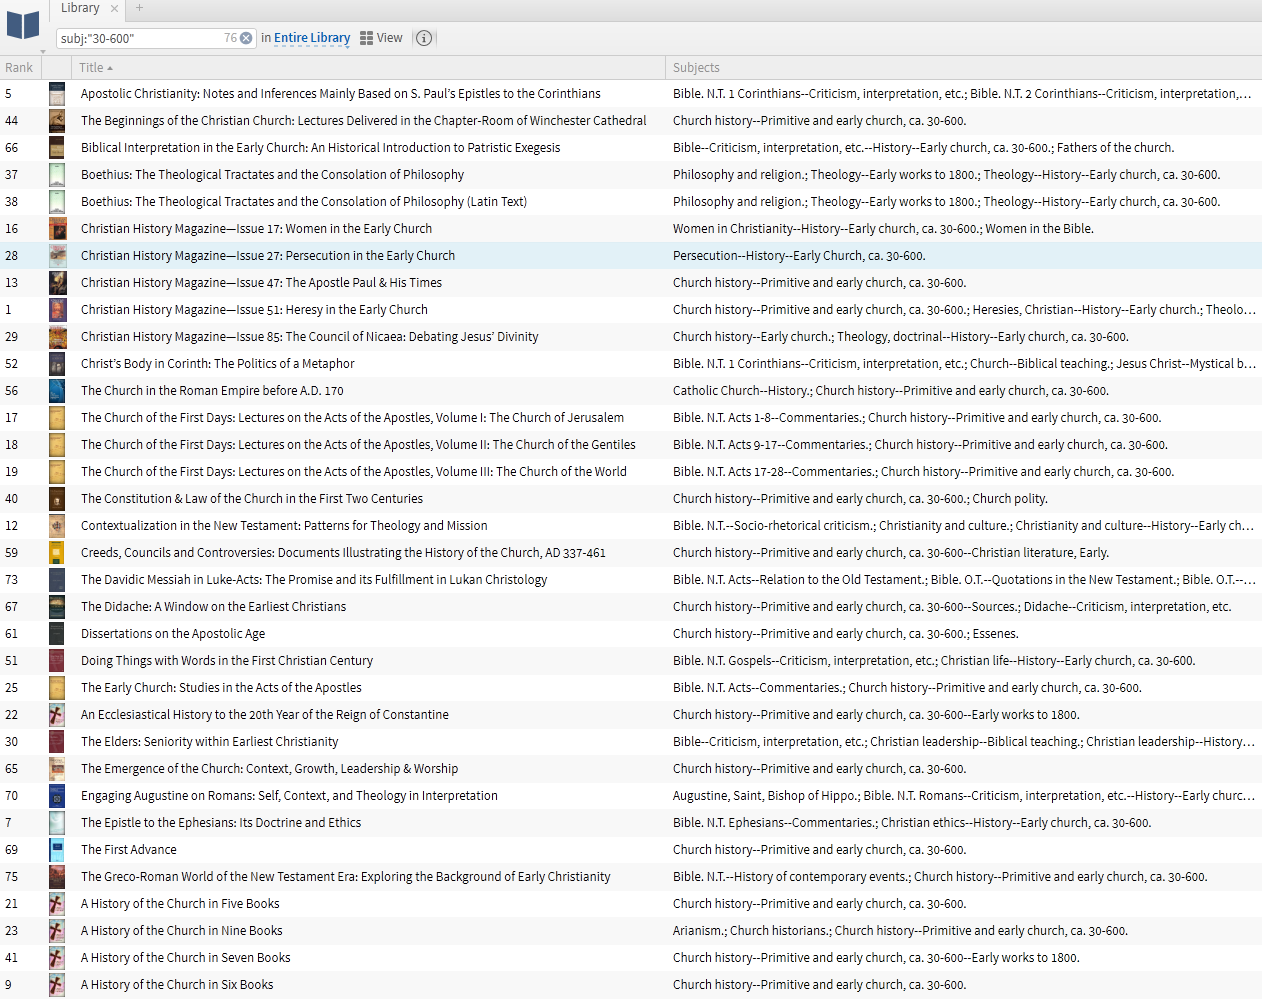This screenshot has height=999, width=1262.
Task: Open the Entire Library scope link
Action: [312, 38]
